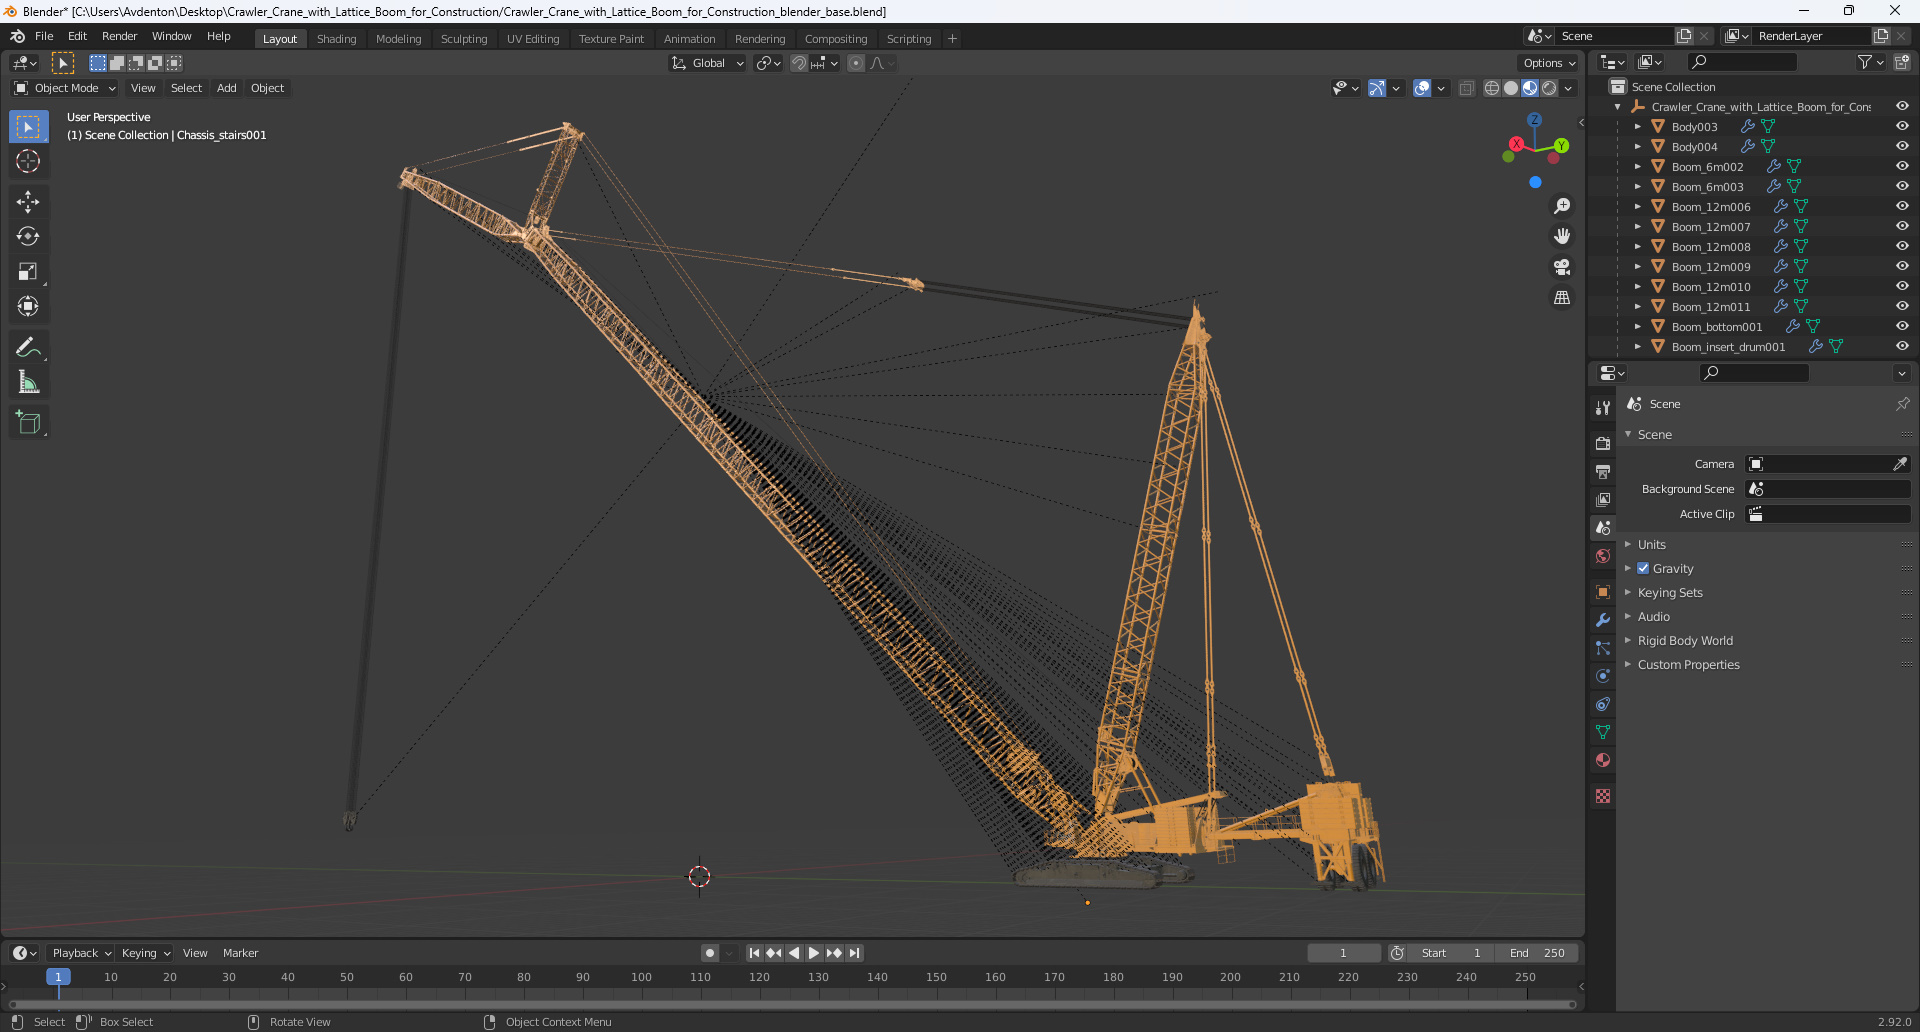Viewport: 1920px width, 1032px height.
Task: Select the Annotate tool
Action: 28,347
